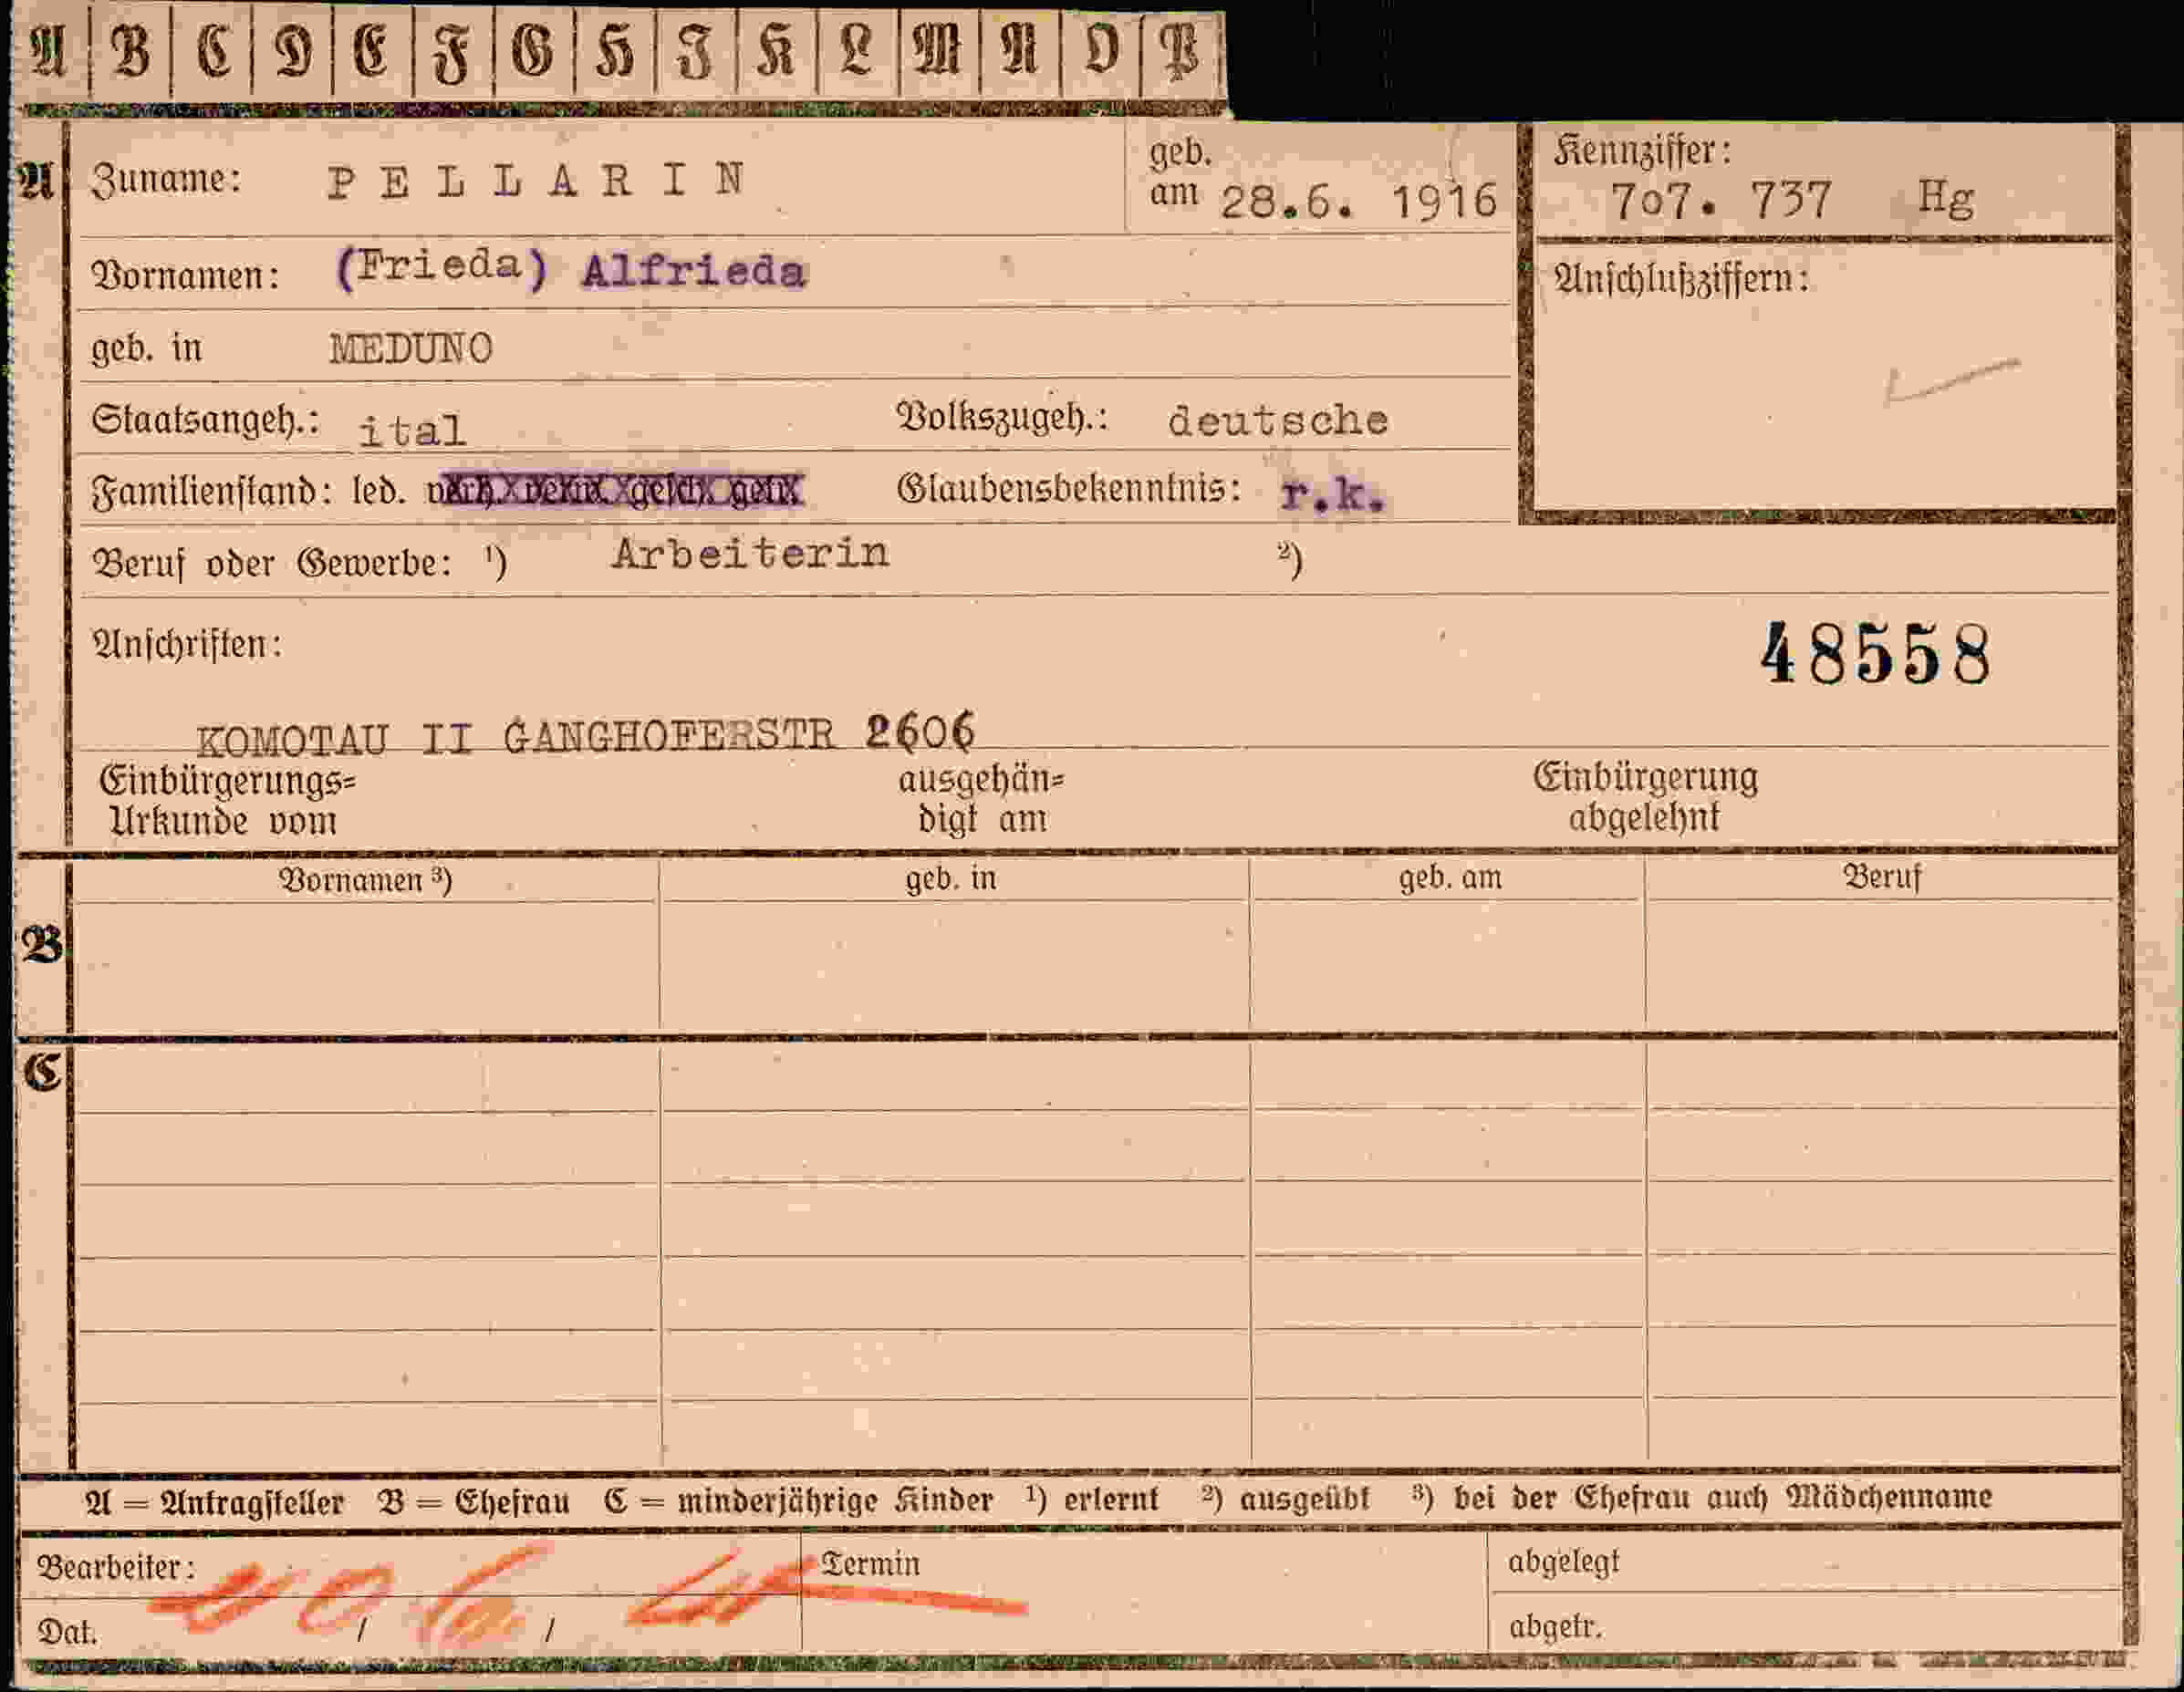Screen dimensions: 2184x1692
Task: Click the 'Volkszugeh.:' label
Action: [x=1003, y=417]
